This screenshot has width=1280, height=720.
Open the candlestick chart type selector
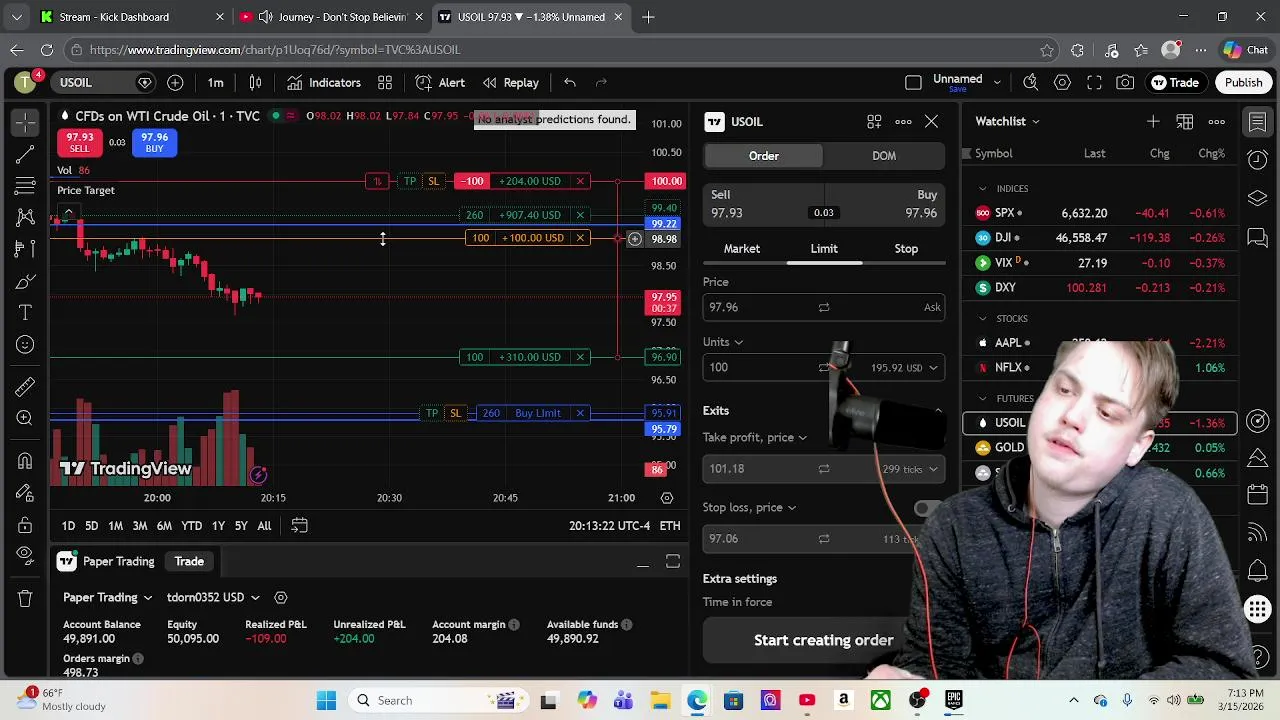pos(255,83)
